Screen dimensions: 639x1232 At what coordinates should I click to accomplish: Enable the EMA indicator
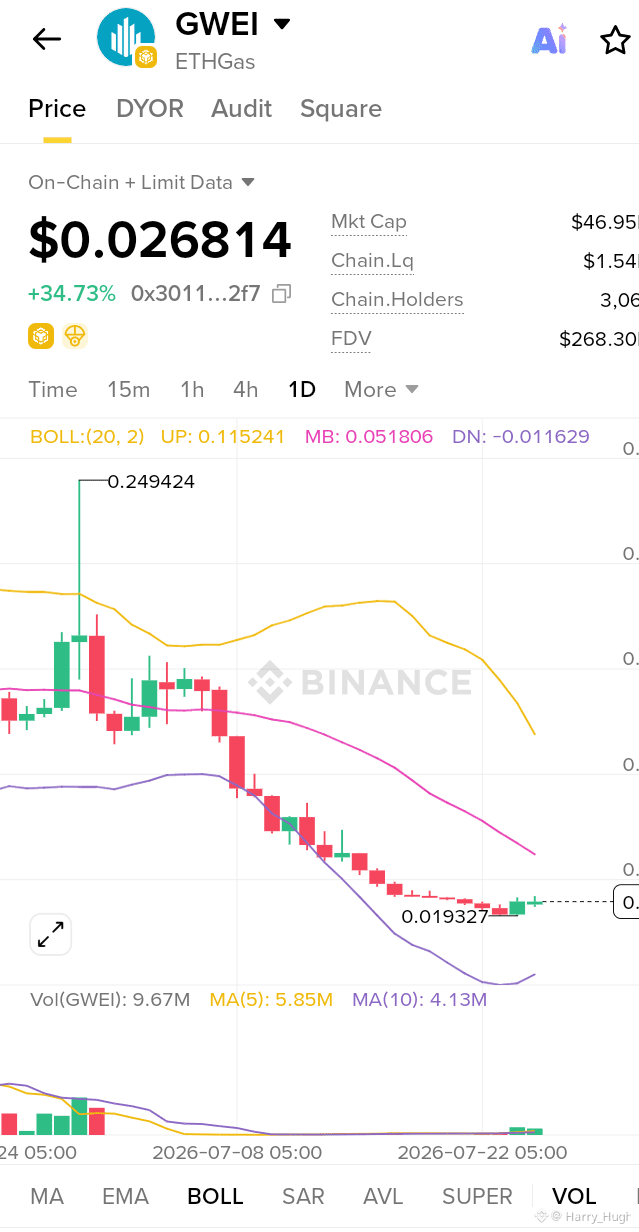click(126, 1196)
